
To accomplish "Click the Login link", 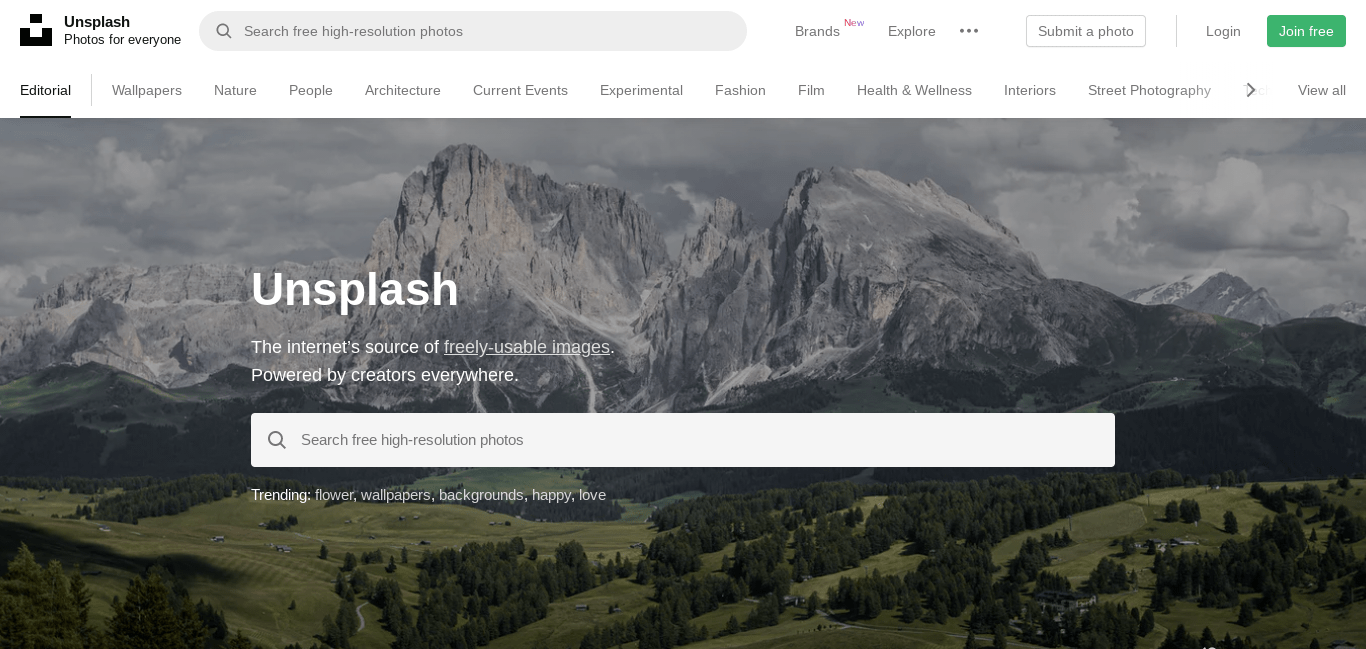I will 1223,31.
